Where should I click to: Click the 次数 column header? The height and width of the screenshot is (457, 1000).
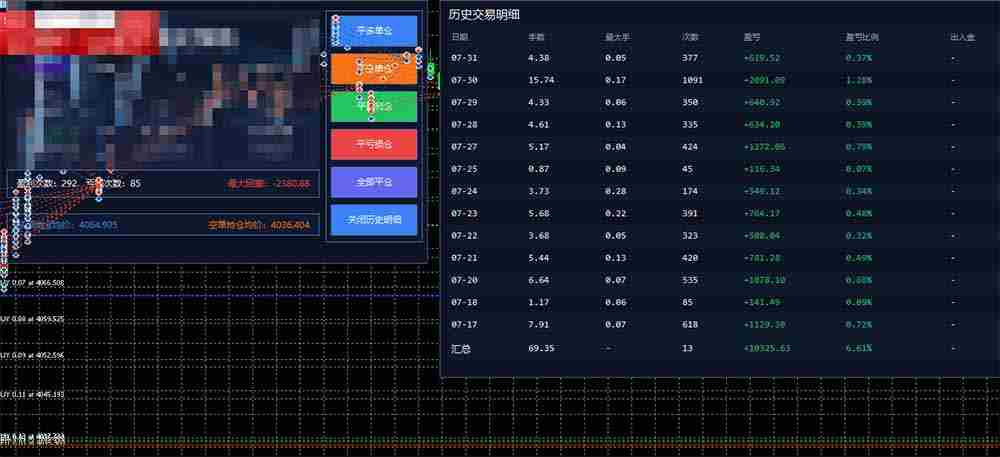pos(690,37)
